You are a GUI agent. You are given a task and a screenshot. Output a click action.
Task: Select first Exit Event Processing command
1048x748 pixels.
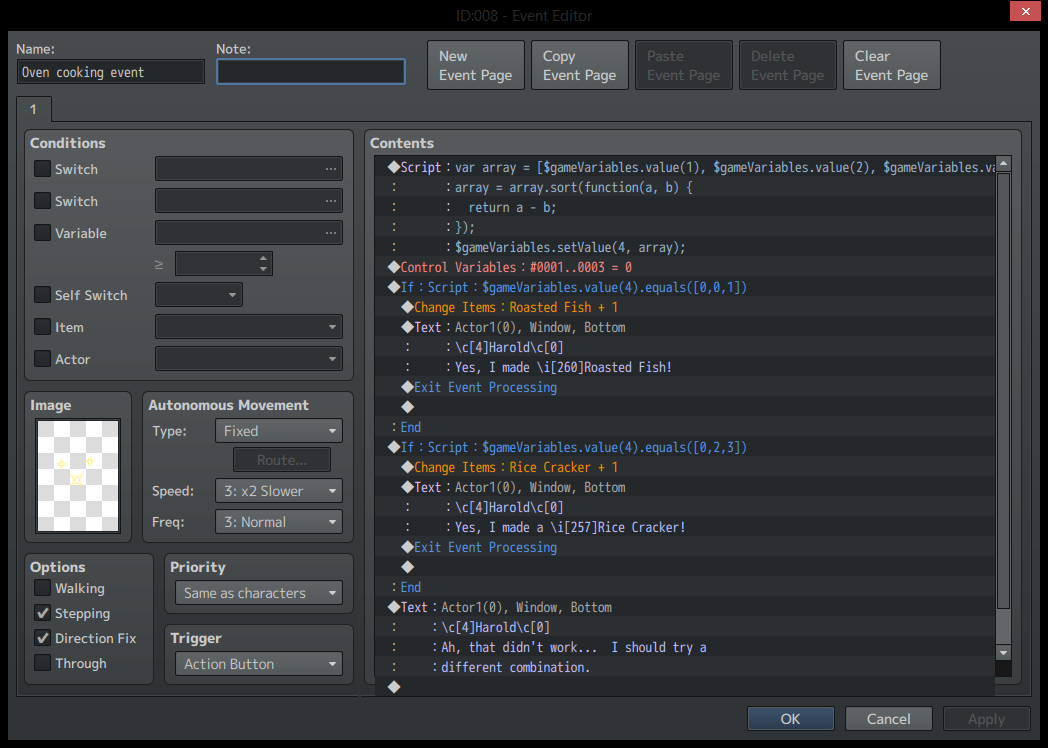pyautogui.click(x=685, y=387)
